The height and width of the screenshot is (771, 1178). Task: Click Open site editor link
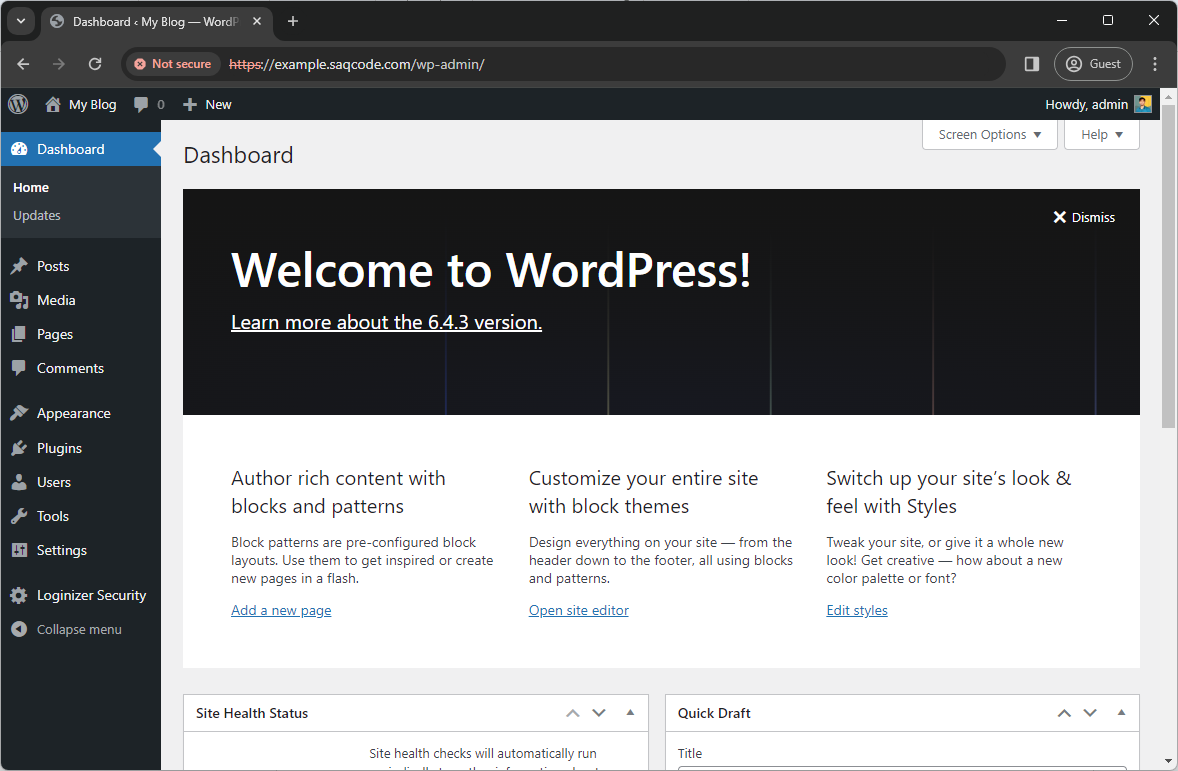tap(578, 610)
